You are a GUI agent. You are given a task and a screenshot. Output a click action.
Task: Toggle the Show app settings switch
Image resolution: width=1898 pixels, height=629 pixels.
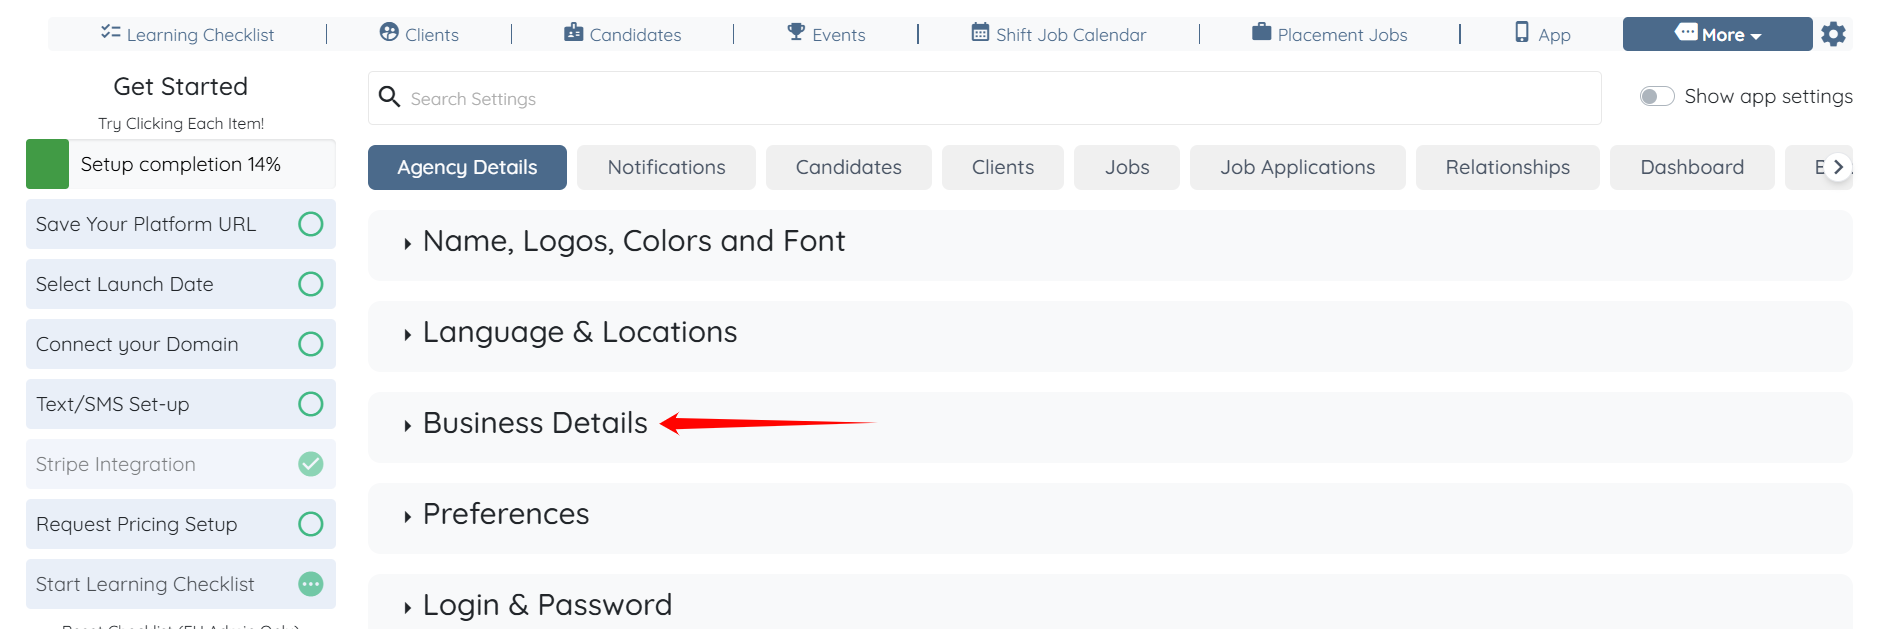1656,96
